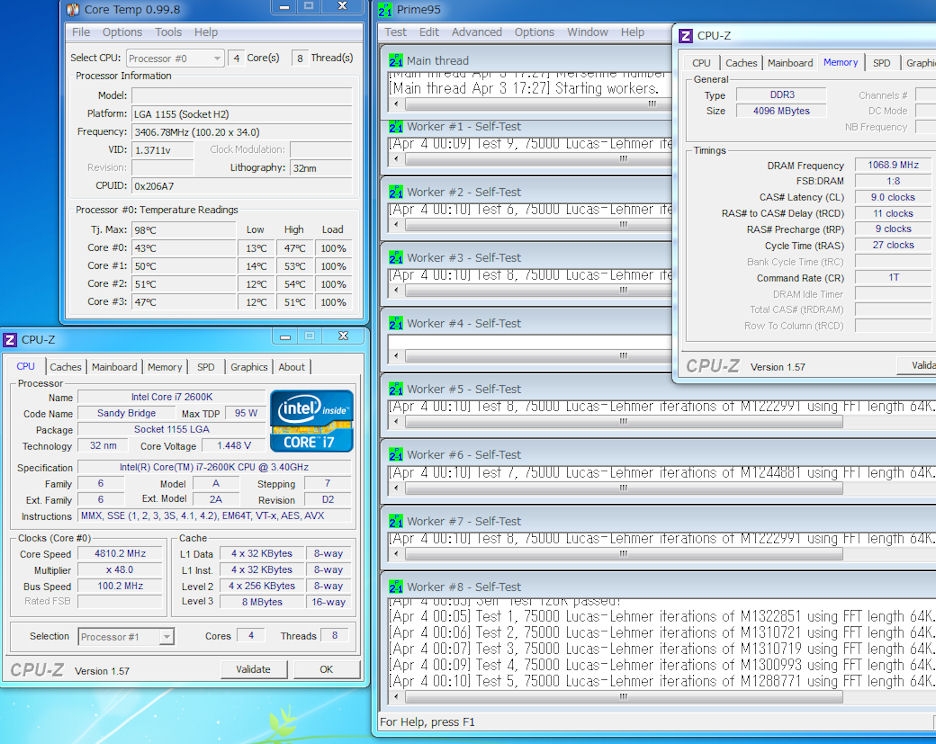Switch to Mainboard tab in bottom CPU-Z window
The width and height of the screenshot is (936, 744).
pyautogui.click(x=114, y=367)
